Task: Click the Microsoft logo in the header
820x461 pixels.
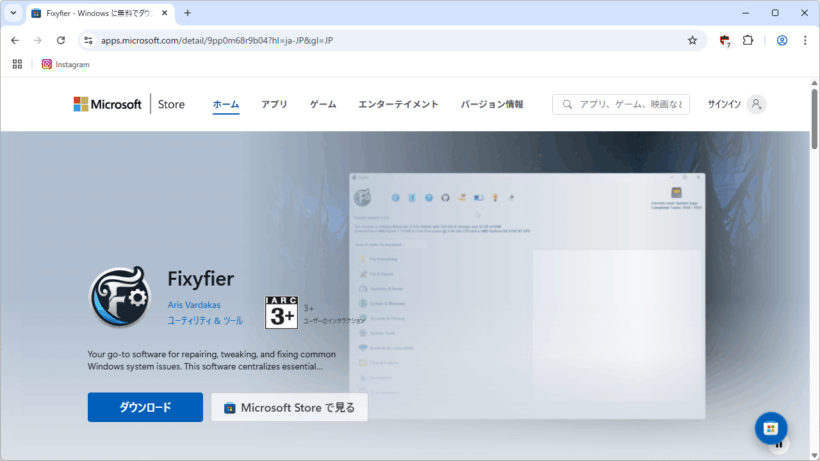Action: click(107, 104)
